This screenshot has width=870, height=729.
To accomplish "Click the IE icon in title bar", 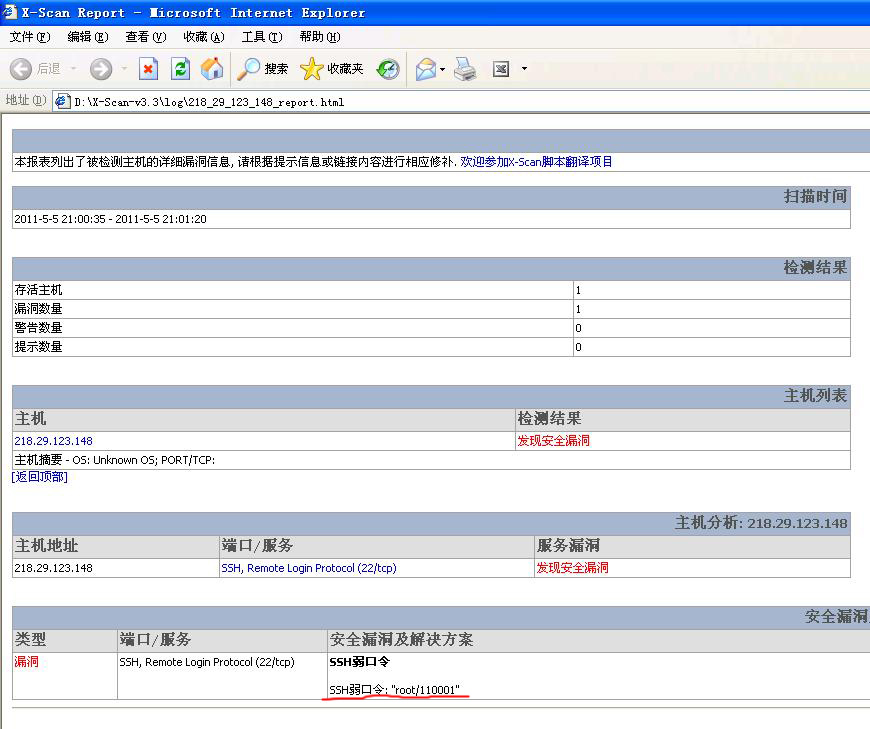I will tap(9, 12).
